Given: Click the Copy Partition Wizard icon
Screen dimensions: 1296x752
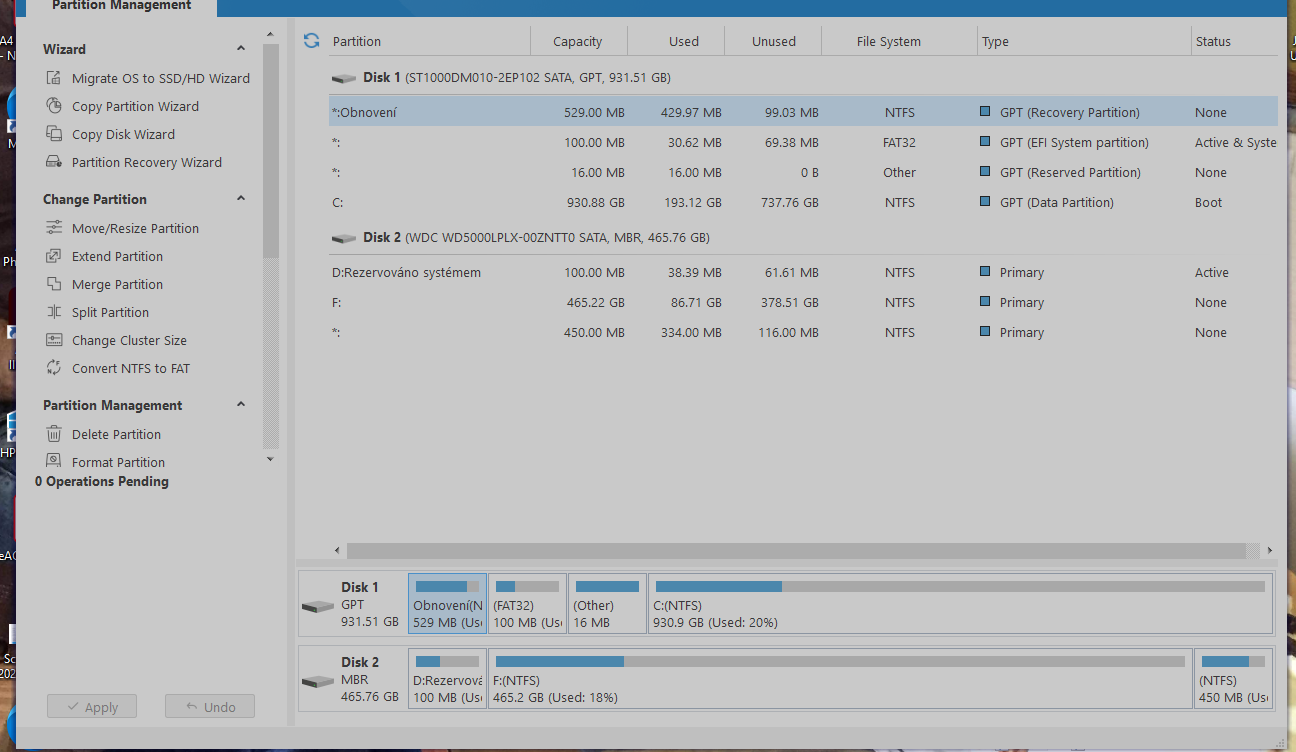Looking at the screenshot, I should [54, 106].
